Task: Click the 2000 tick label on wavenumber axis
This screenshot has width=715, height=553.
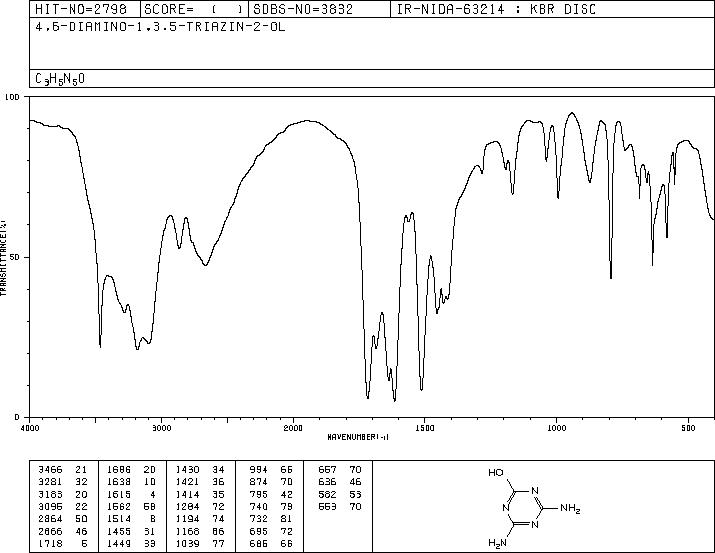Action: pyautogui.click(x=293, y=428)
